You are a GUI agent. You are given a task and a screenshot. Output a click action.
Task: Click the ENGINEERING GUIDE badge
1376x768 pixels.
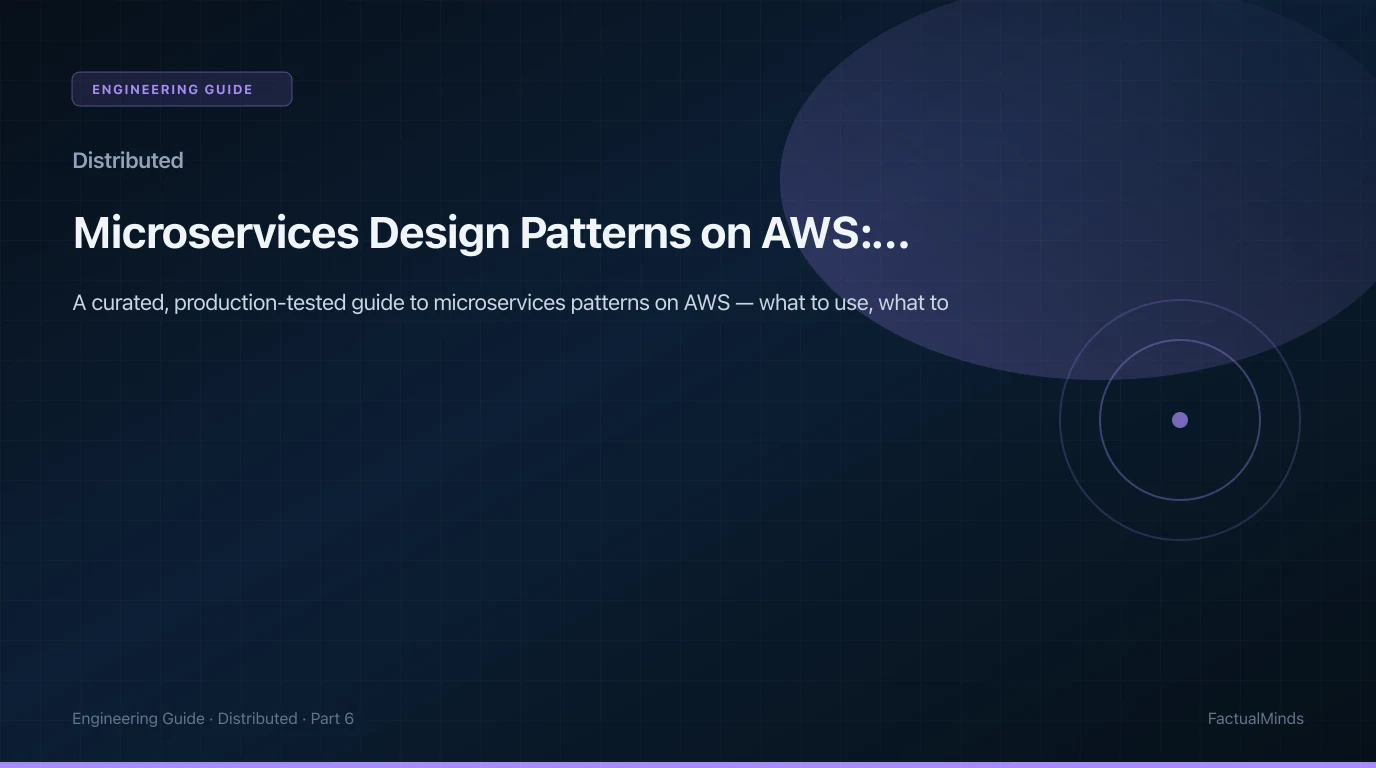182,89
